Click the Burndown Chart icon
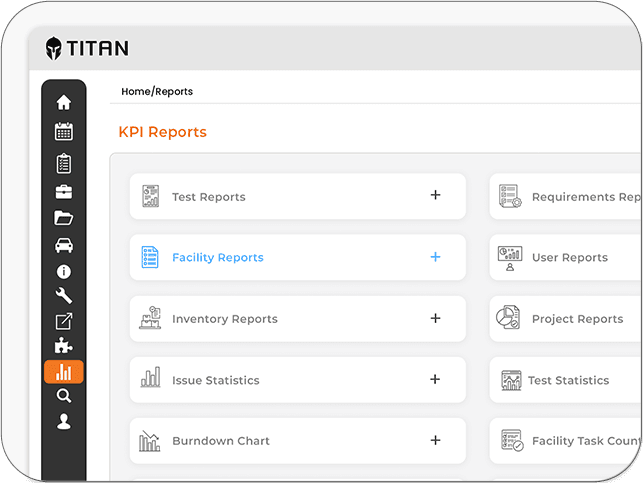The height and width of the screenshot is (483, 643). [149, 441]
